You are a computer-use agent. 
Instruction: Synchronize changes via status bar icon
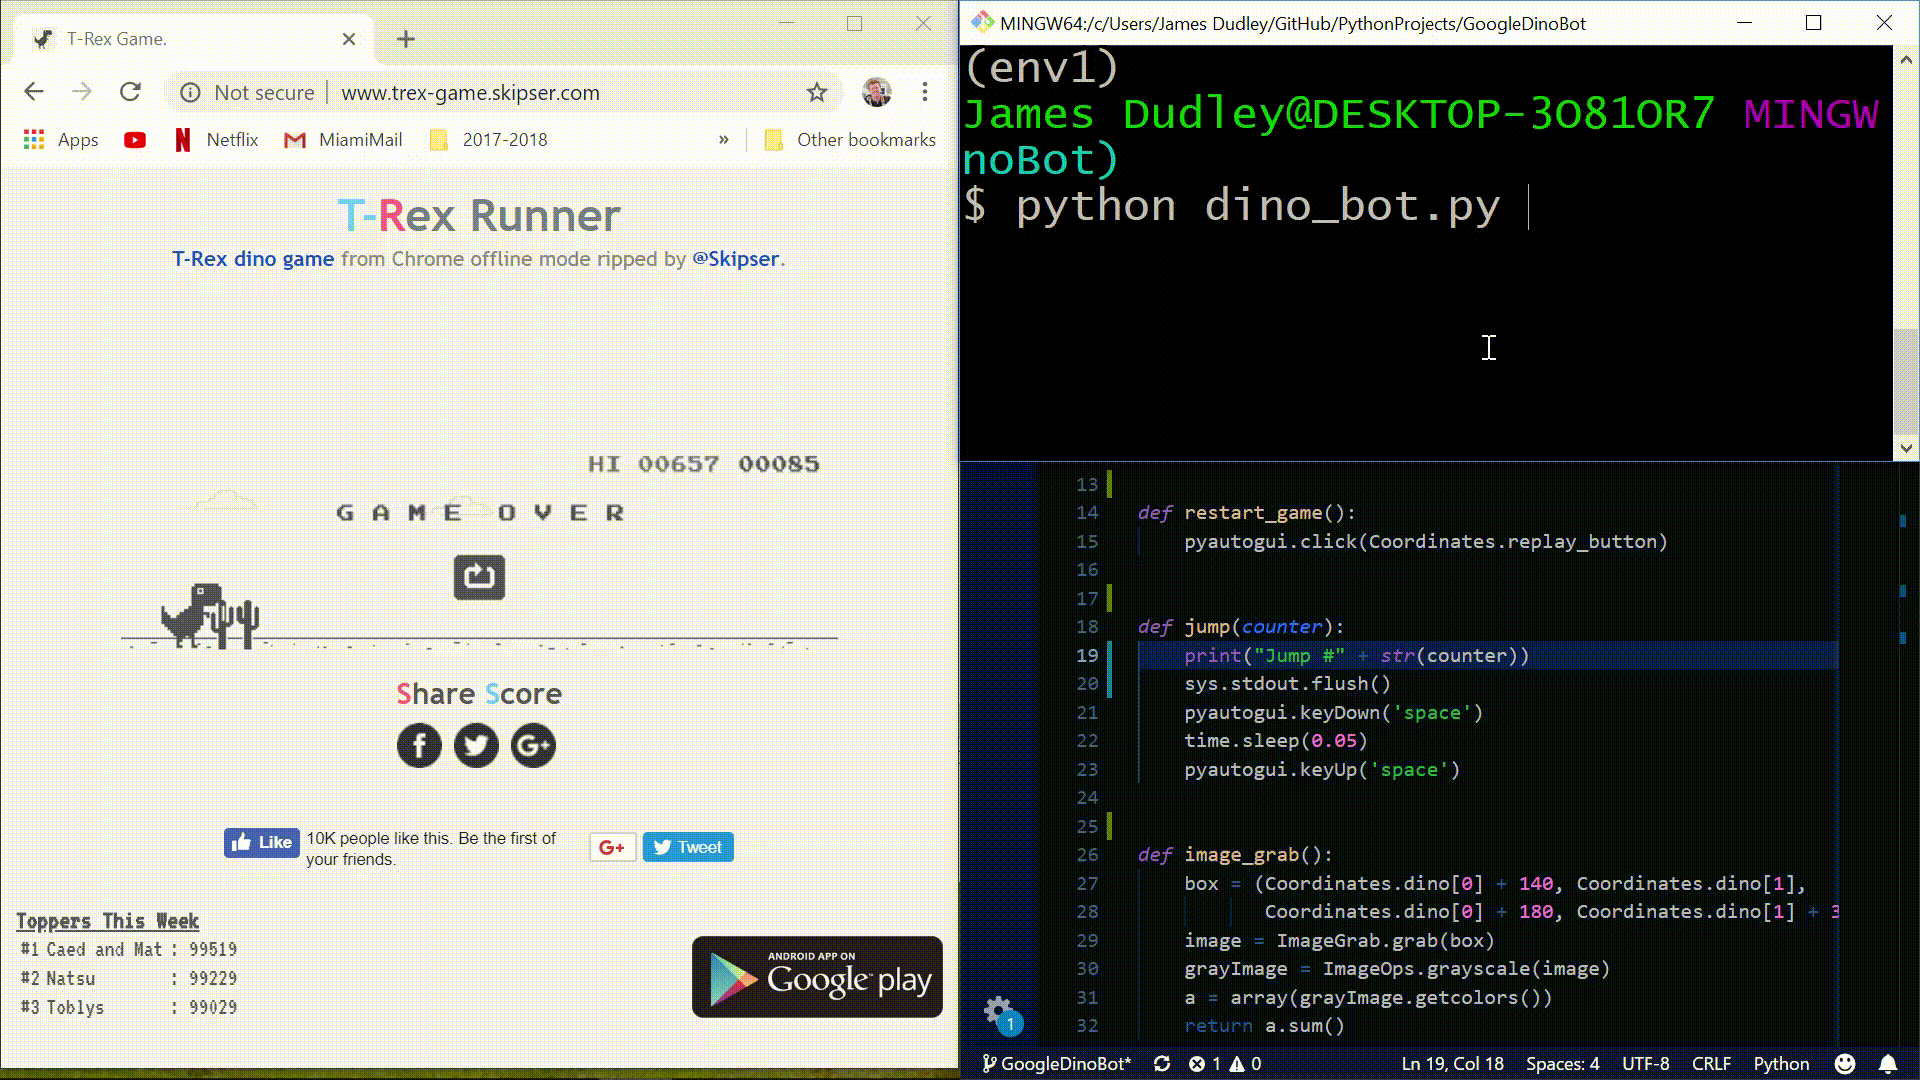coord(1162,1064)
